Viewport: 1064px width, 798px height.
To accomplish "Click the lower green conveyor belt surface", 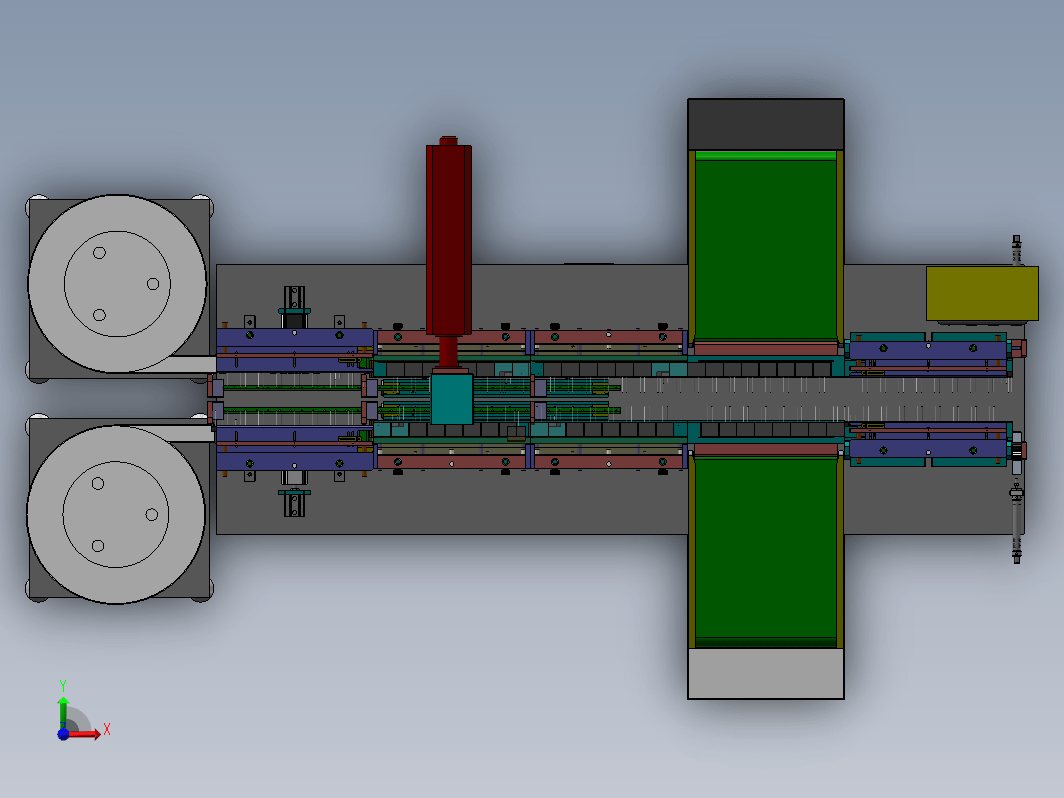I will [765, 548].
